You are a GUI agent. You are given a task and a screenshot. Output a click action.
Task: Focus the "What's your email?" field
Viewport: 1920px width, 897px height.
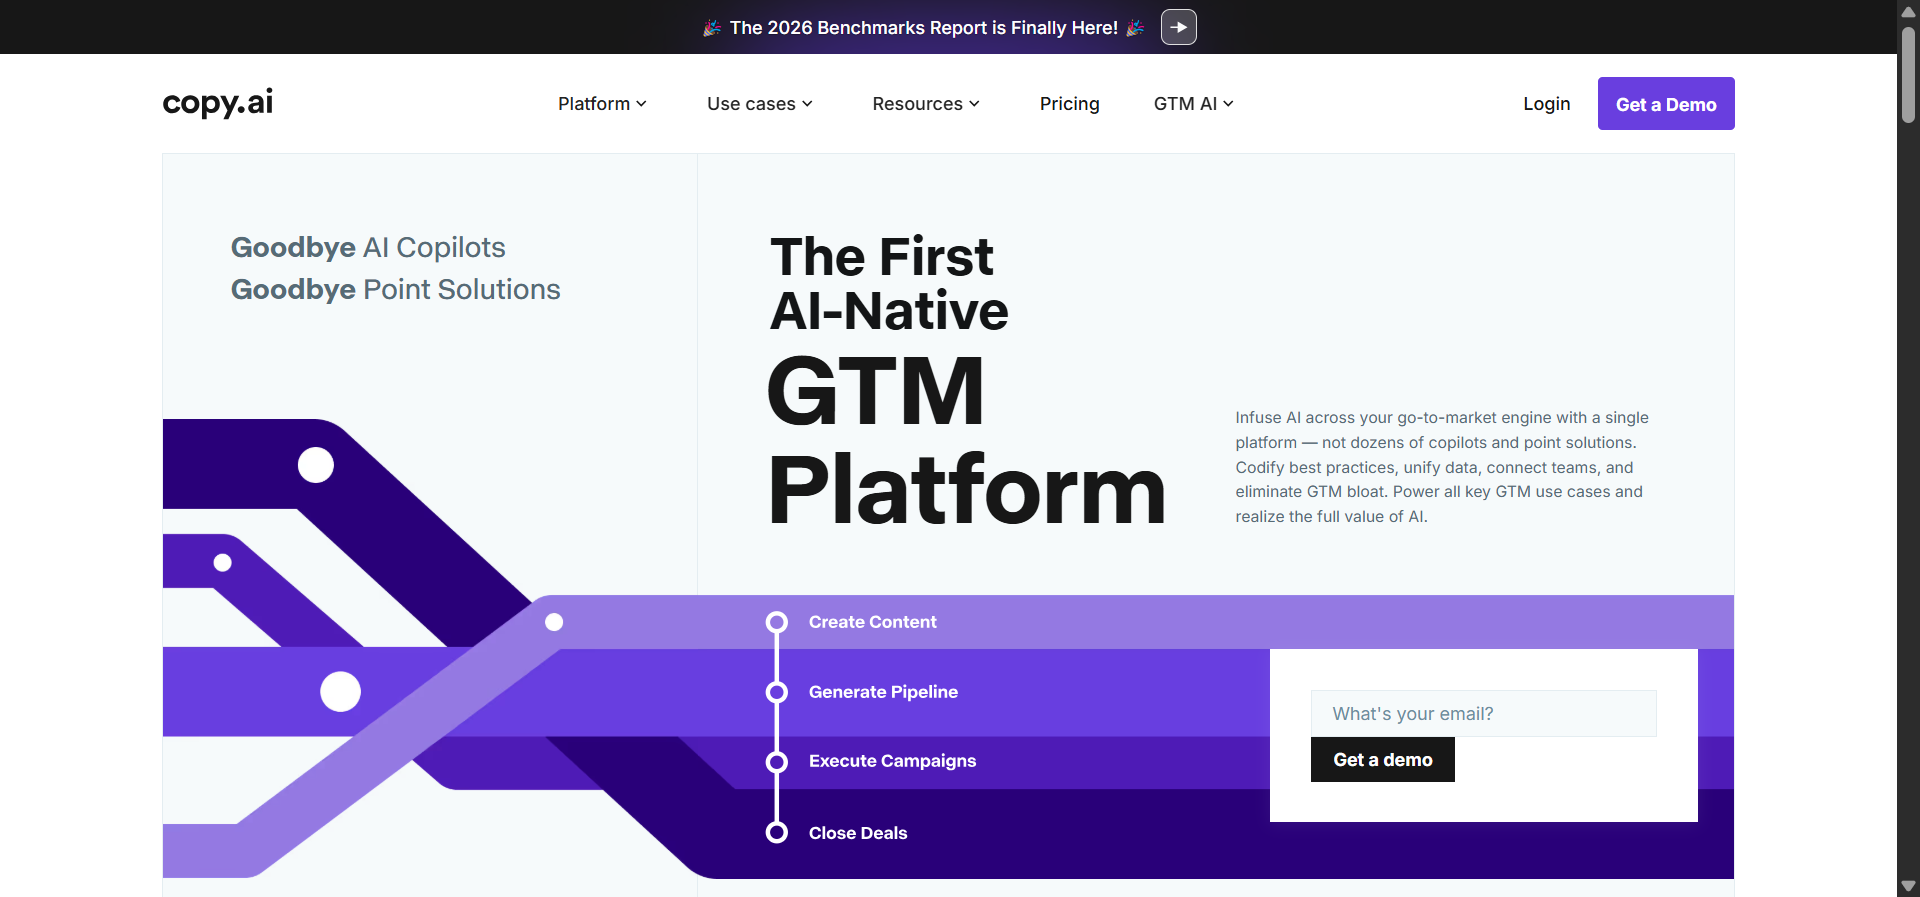pyautogui.click(x=1483, y=714)
